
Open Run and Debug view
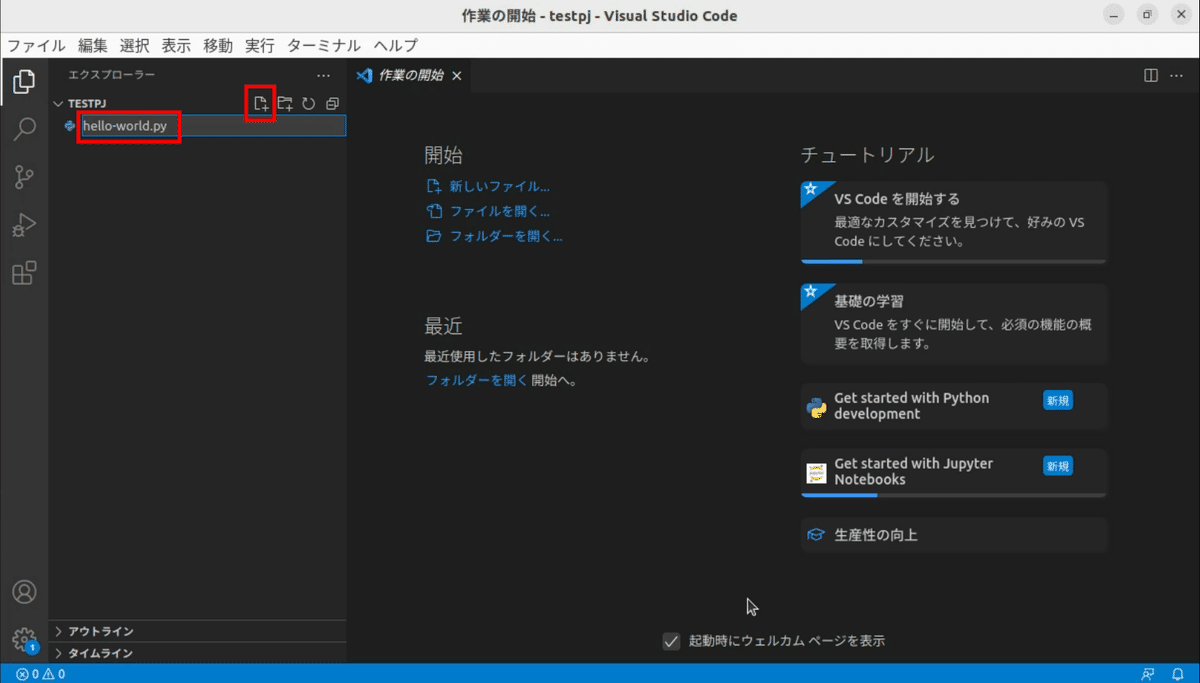(24, 226)
